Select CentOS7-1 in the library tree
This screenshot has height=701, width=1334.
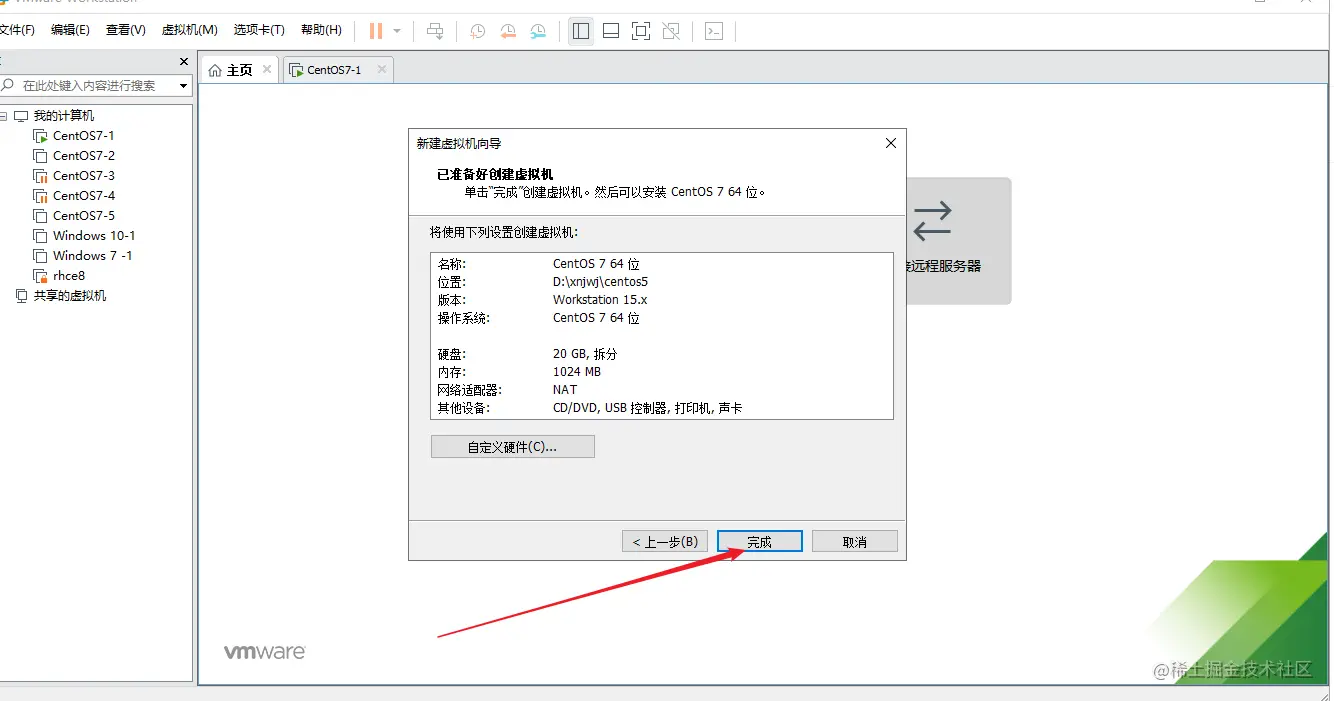(84, 136)
